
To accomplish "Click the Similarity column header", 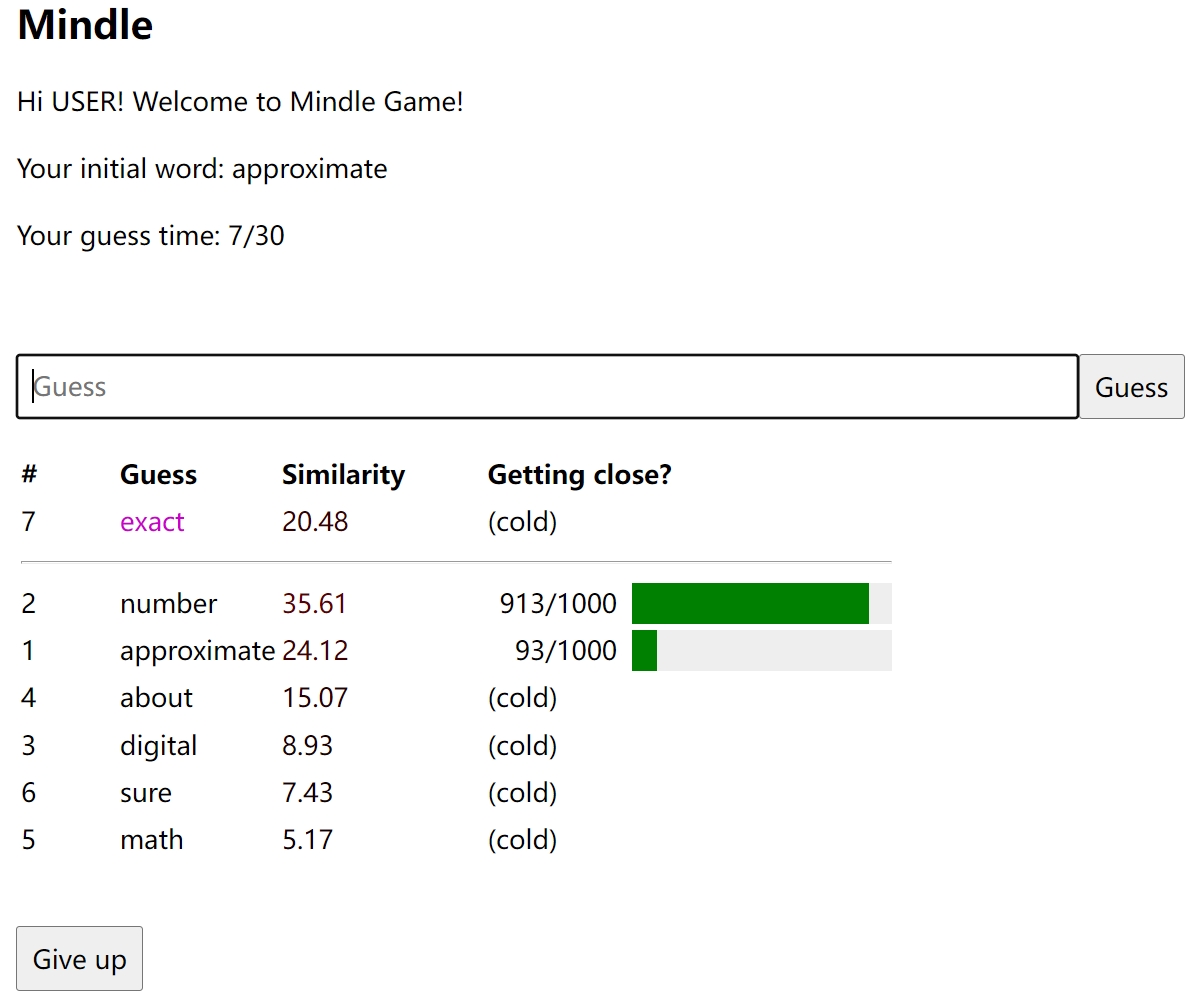I will (343, 474).
